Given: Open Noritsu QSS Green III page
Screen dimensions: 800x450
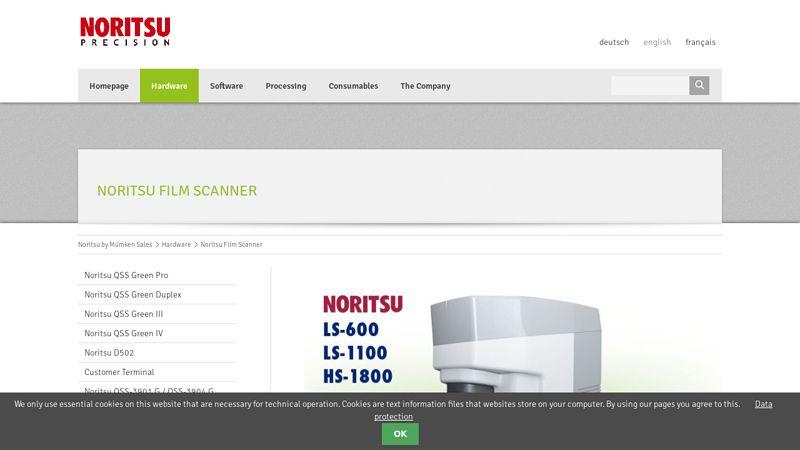Looking at the screenshot, I should pyautogui.click(x=157, y=314).
